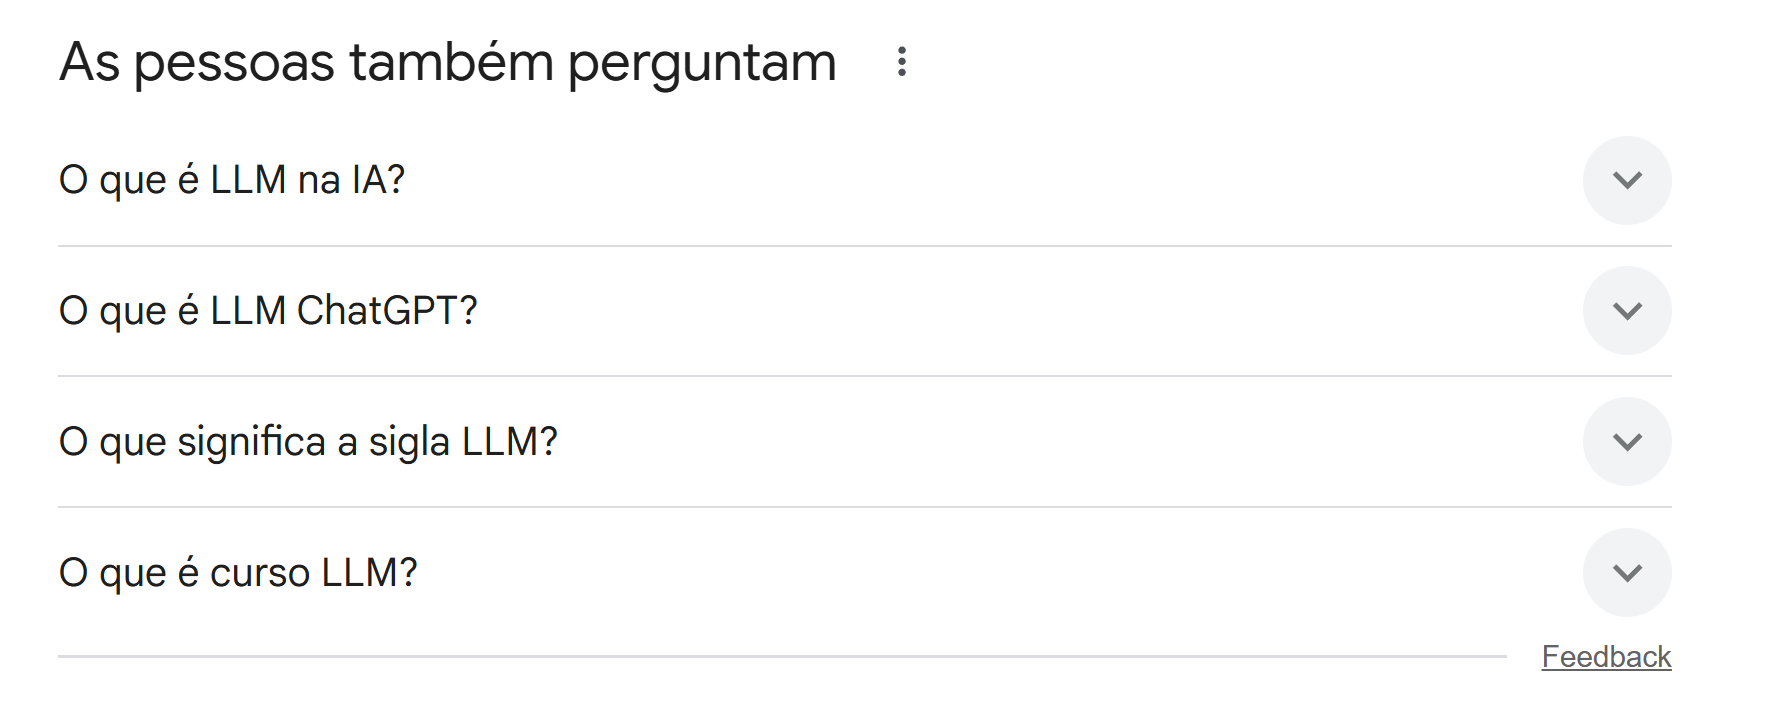Expand 'O que significa a sigla LLM?' arrow

[x=1626, y=442]
